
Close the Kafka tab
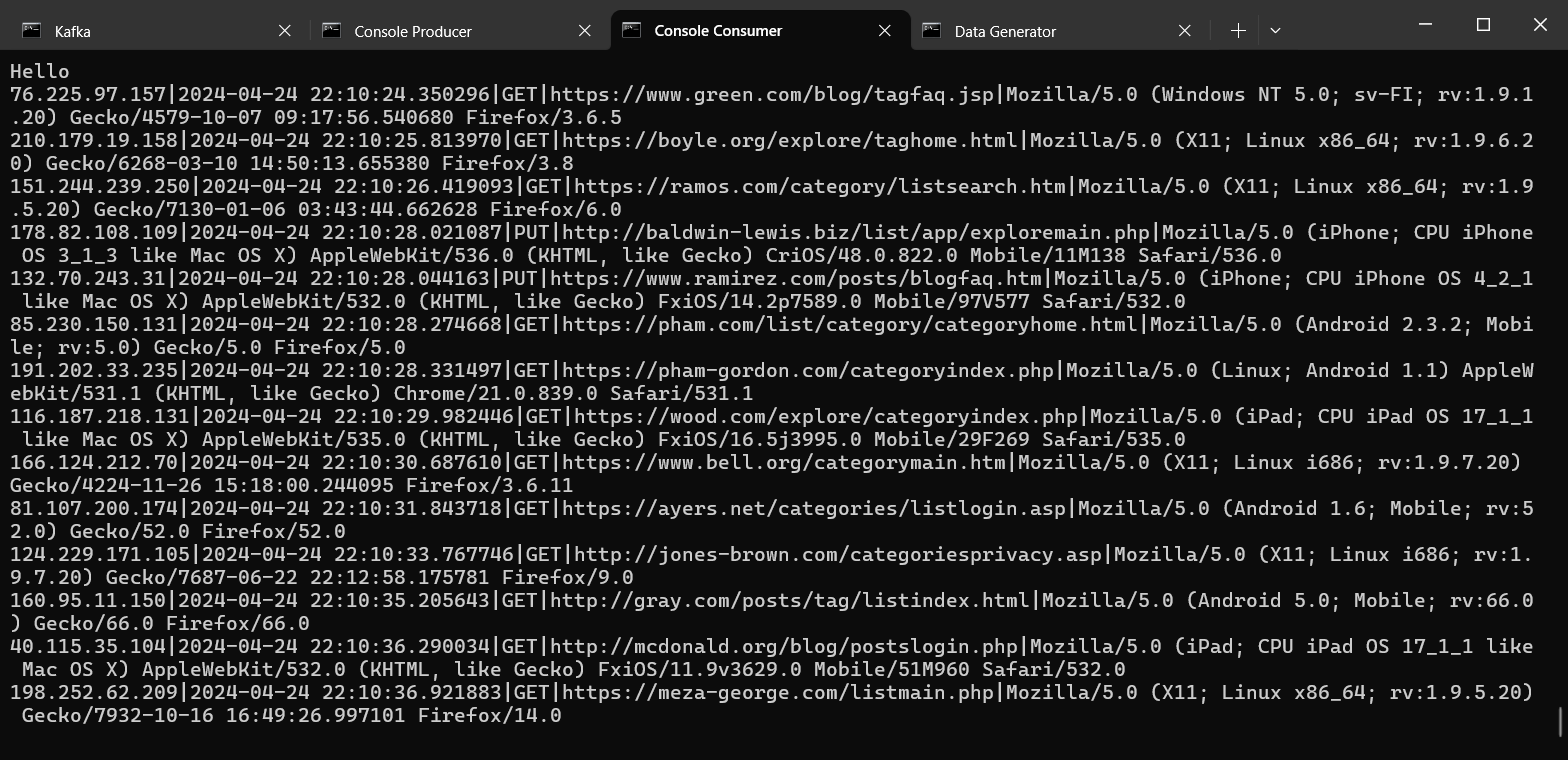285,31
